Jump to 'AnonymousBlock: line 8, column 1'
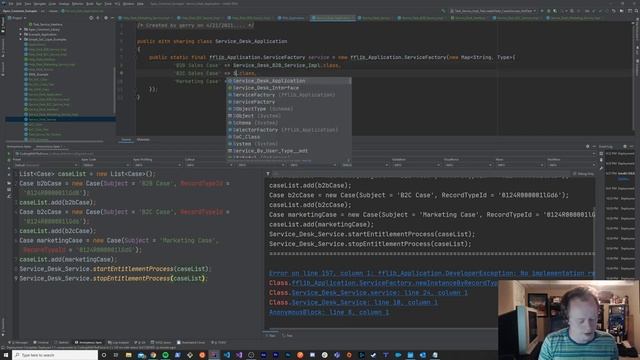Image resolution: width=640 pixels, height=360 pixels. coord(329,312)
